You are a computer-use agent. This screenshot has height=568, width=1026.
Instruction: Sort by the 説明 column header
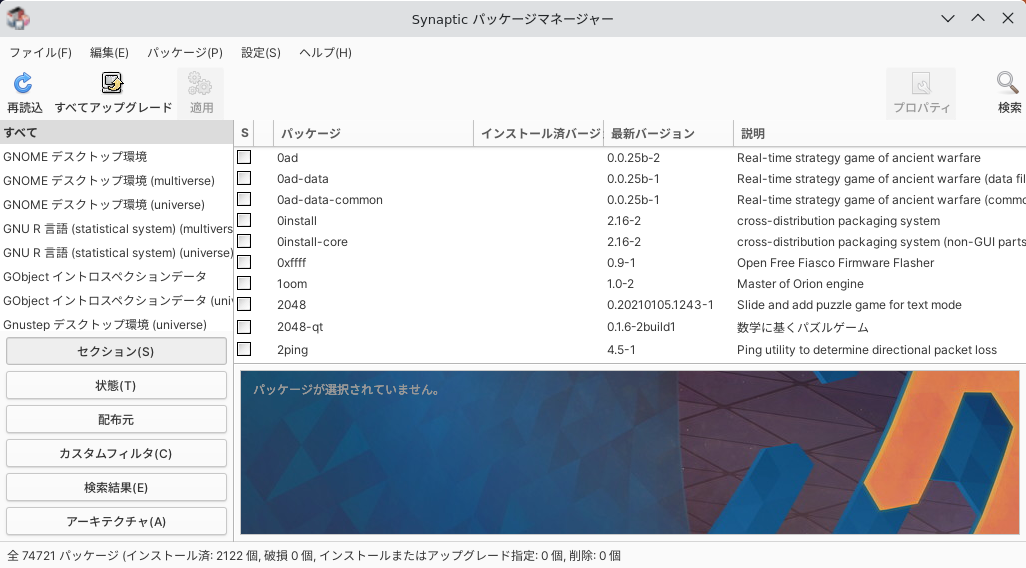879,133
